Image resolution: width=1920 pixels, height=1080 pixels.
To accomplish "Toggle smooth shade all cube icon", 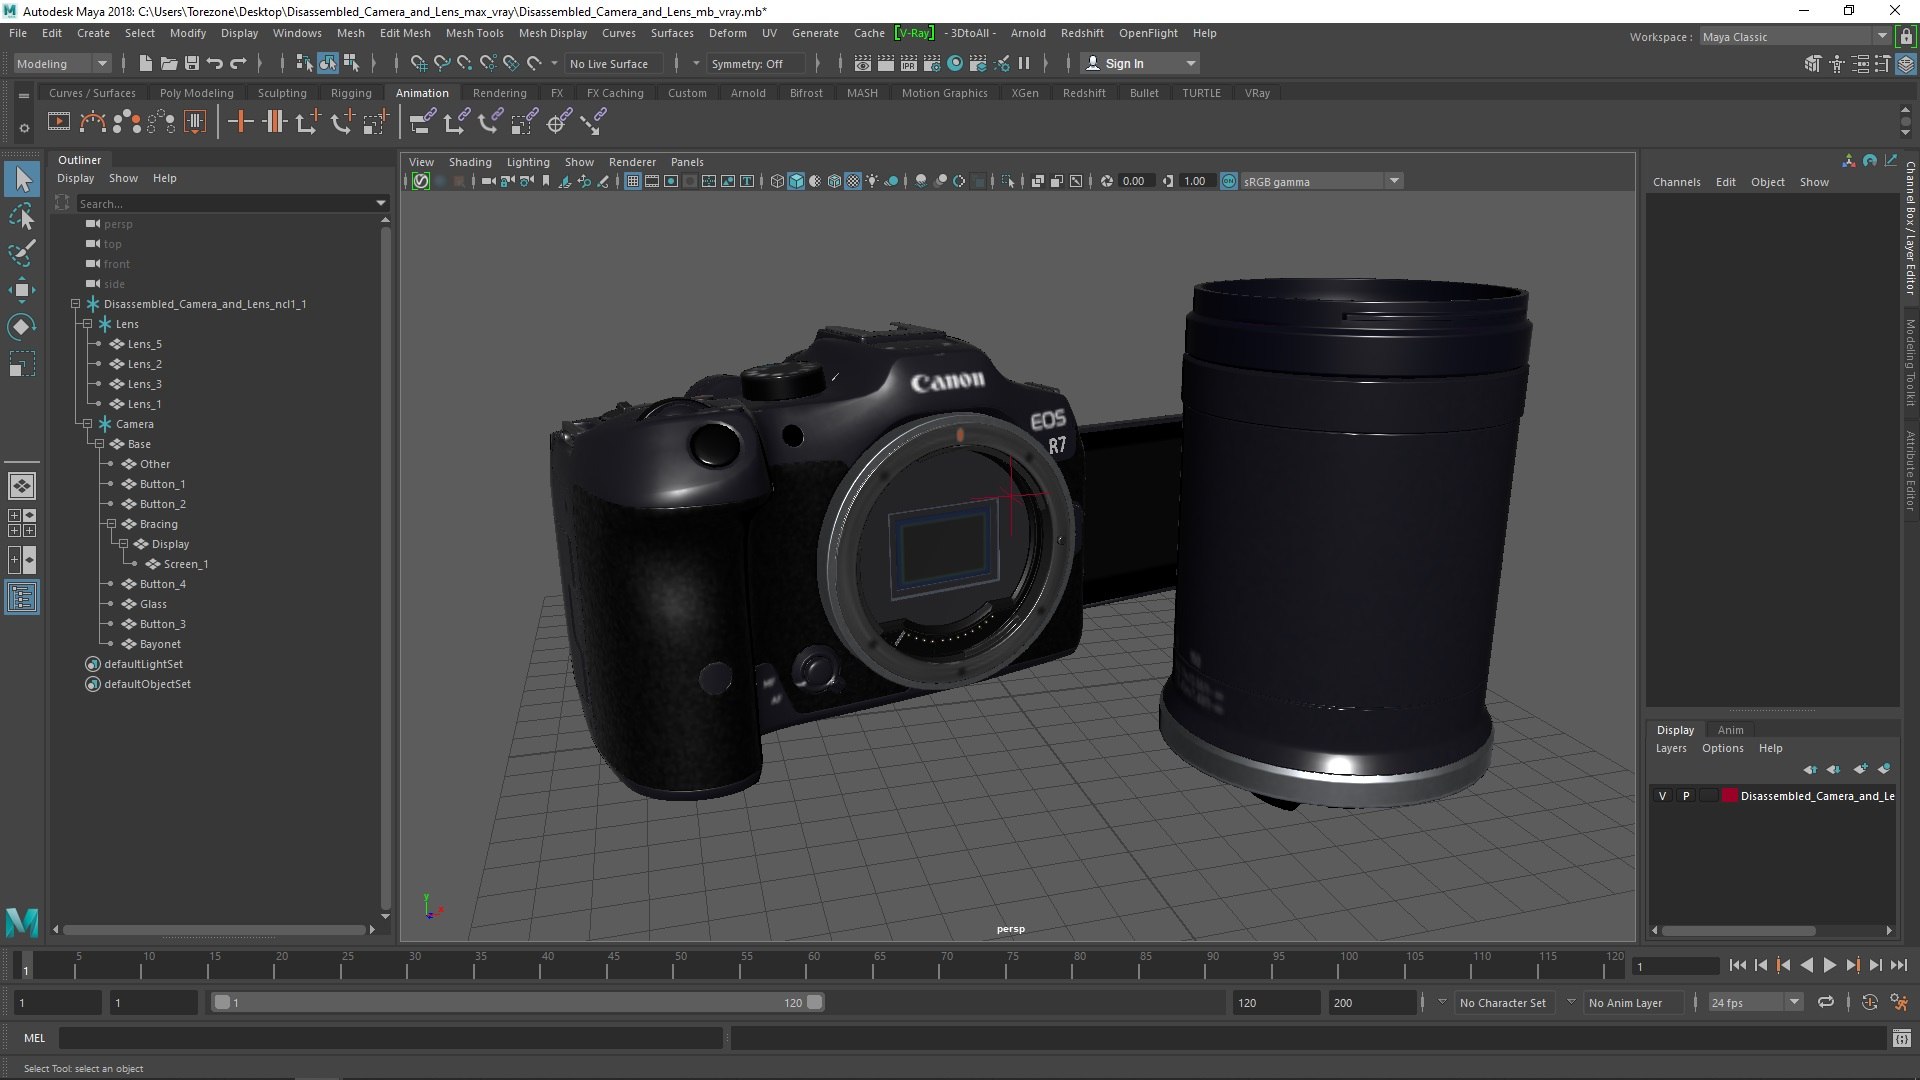I will click(x=796, y=181).
